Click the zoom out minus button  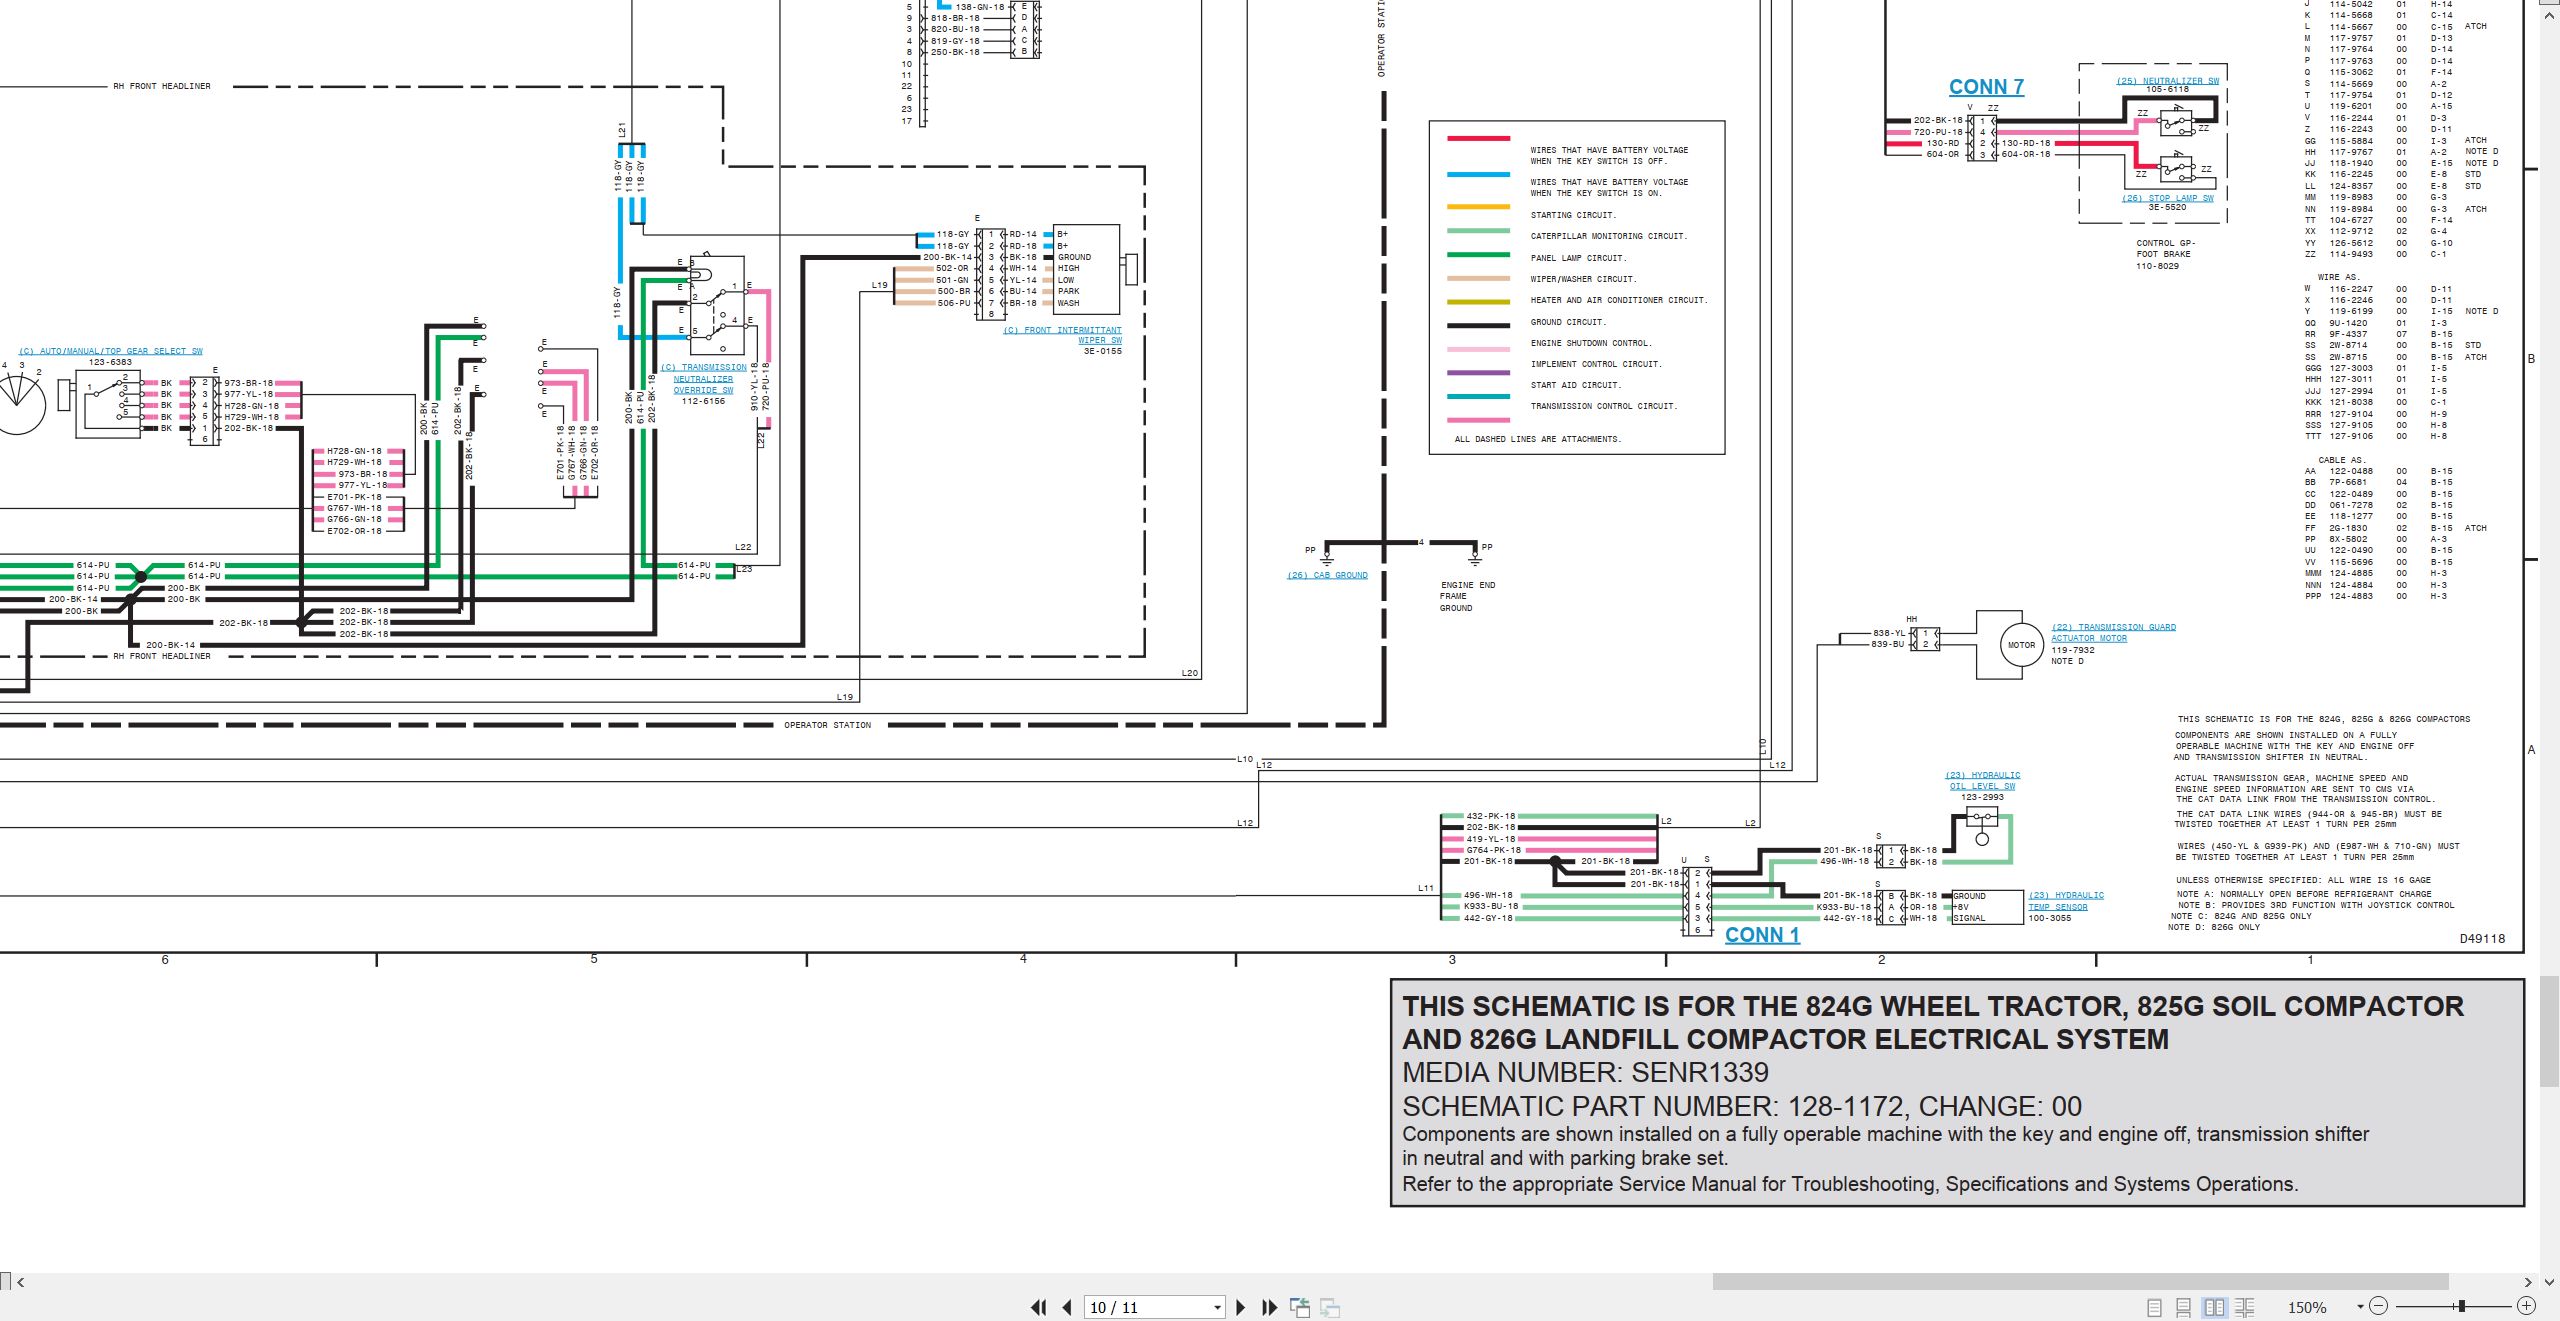[x=2378, y=1306]
